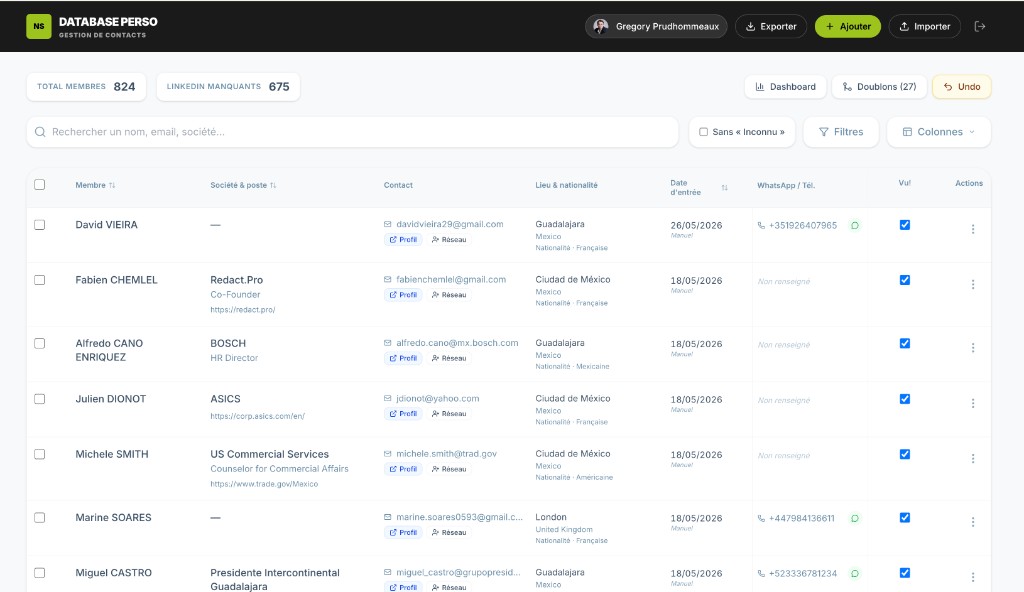Open https://corp.asics.com/en/ link
Image resolution: width=1024 pixels, height=592 pixels.
(x=257, y=416)
